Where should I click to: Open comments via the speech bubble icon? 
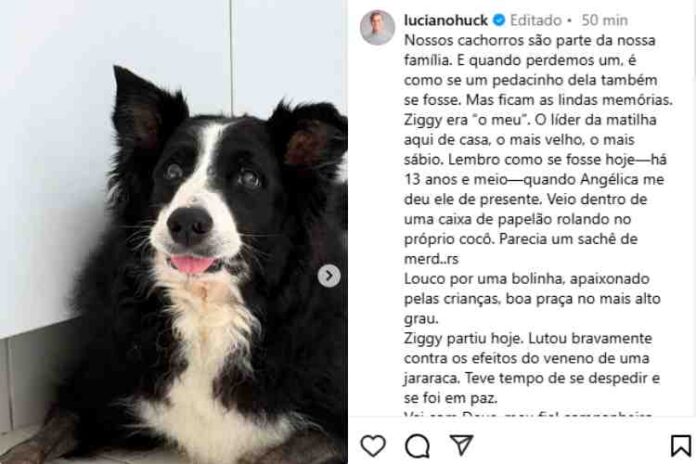click(417, 446)
